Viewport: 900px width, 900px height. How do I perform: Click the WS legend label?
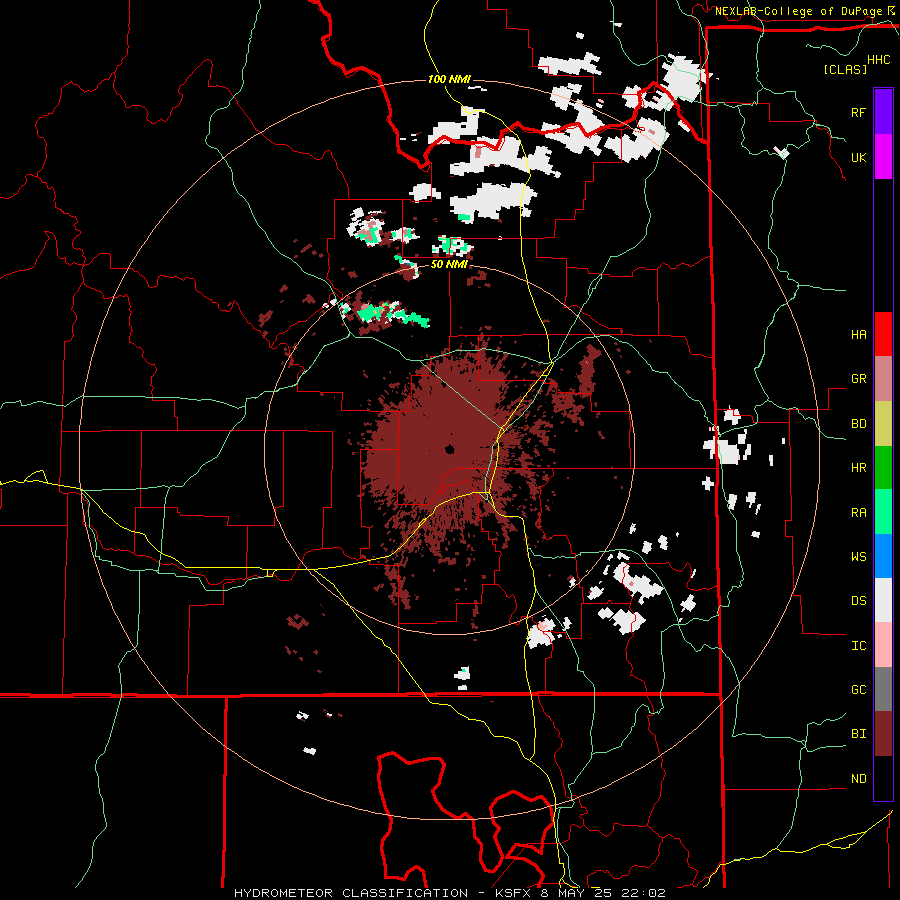(858, 557)
